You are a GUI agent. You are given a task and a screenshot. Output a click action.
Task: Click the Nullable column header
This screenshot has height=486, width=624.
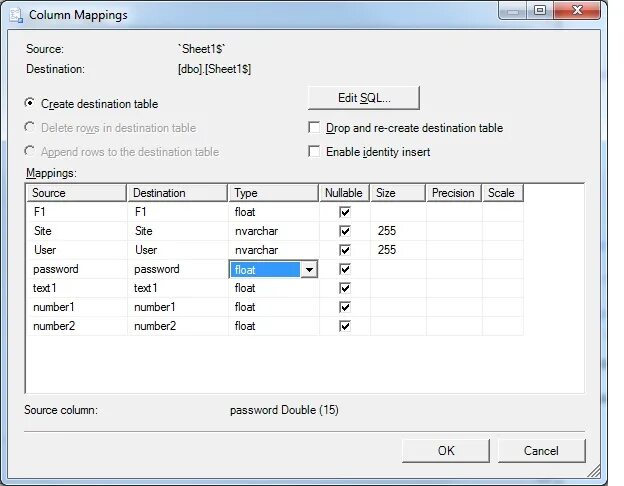(345, 193)
